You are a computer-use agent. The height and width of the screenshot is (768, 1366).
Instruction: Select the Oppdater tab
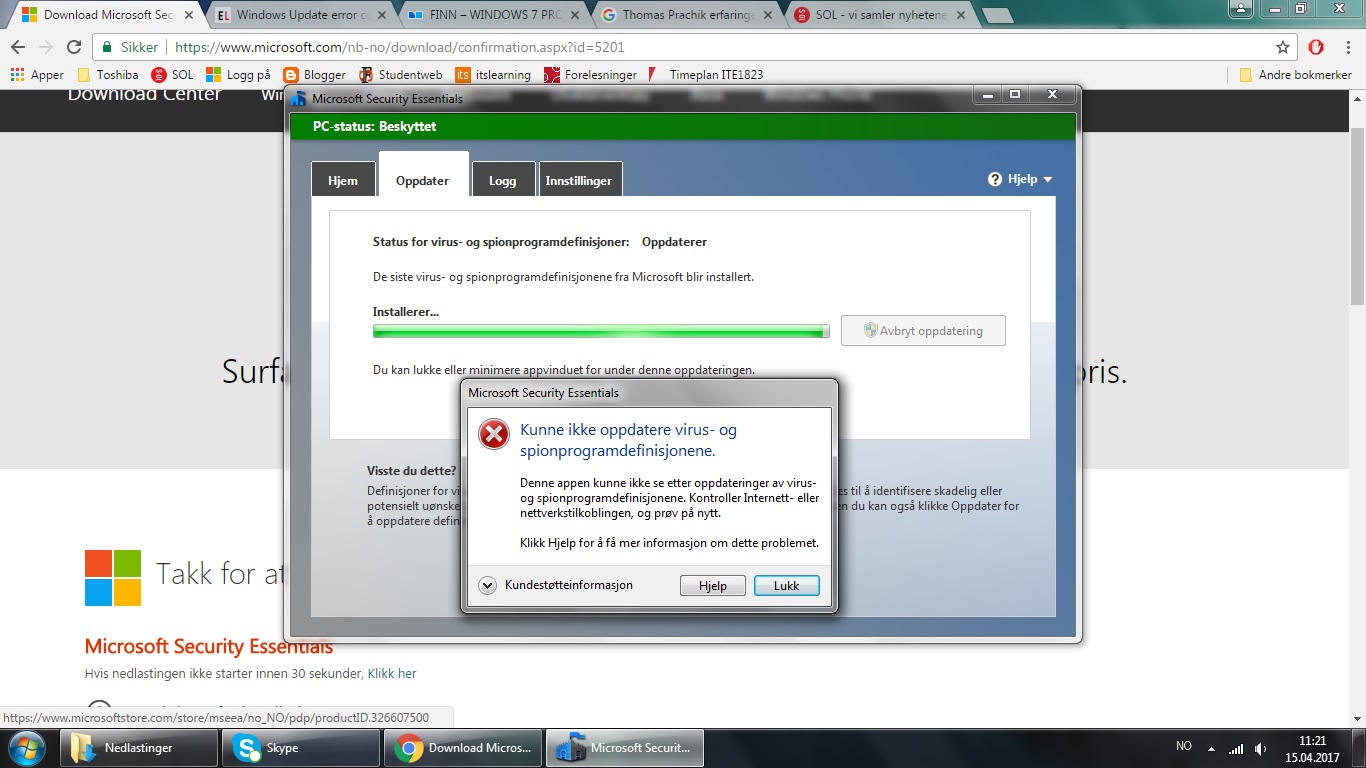tap(423, 180)
